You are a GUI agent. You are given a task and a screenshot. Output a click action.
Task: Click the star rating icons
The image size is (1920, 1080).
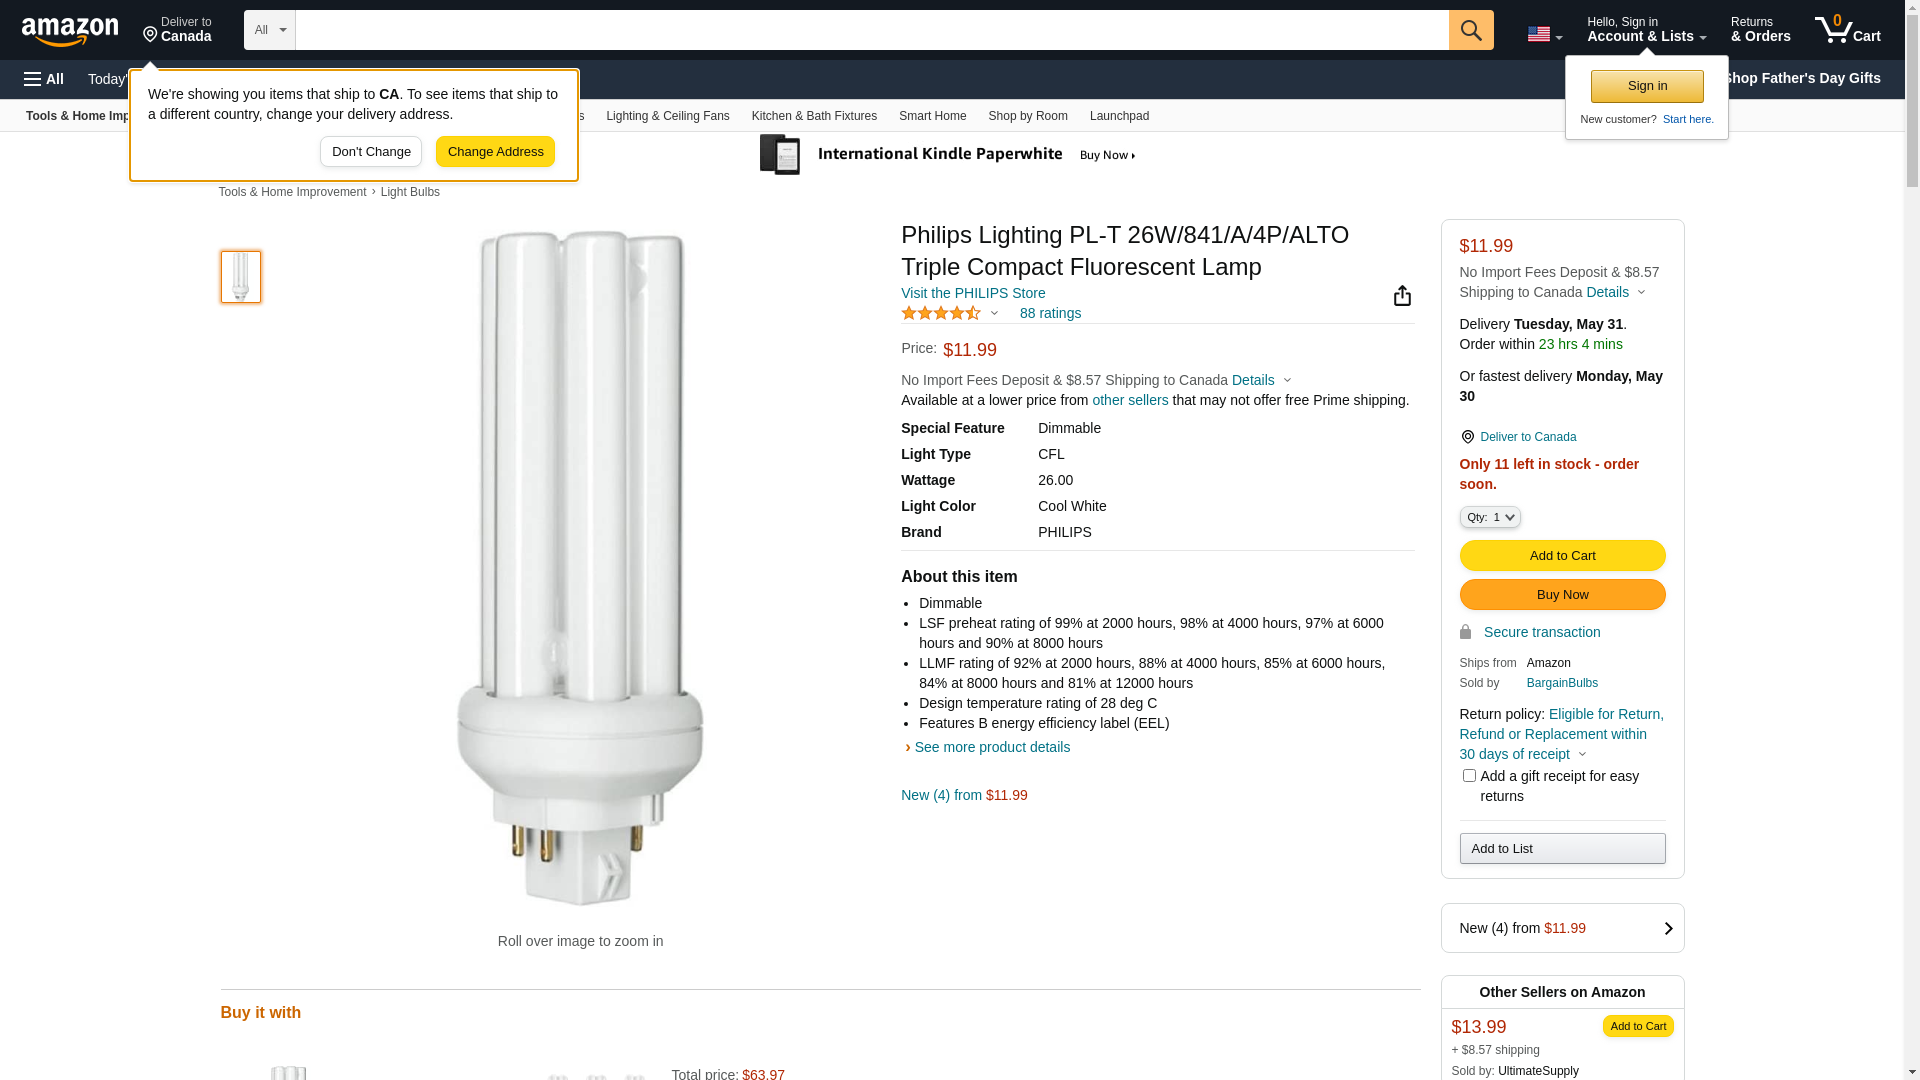tap(941, 313)
